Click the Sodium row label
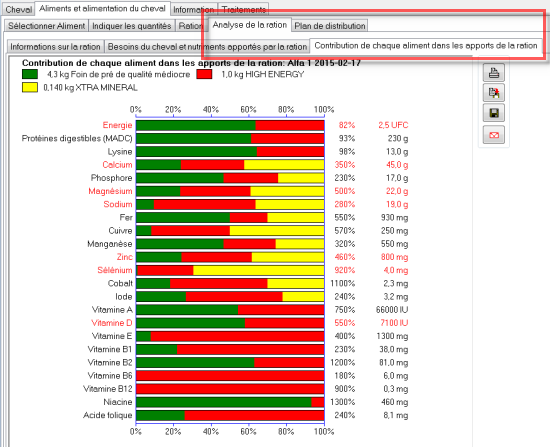Viewport: 550px width, 447px height. coord(118,204)
